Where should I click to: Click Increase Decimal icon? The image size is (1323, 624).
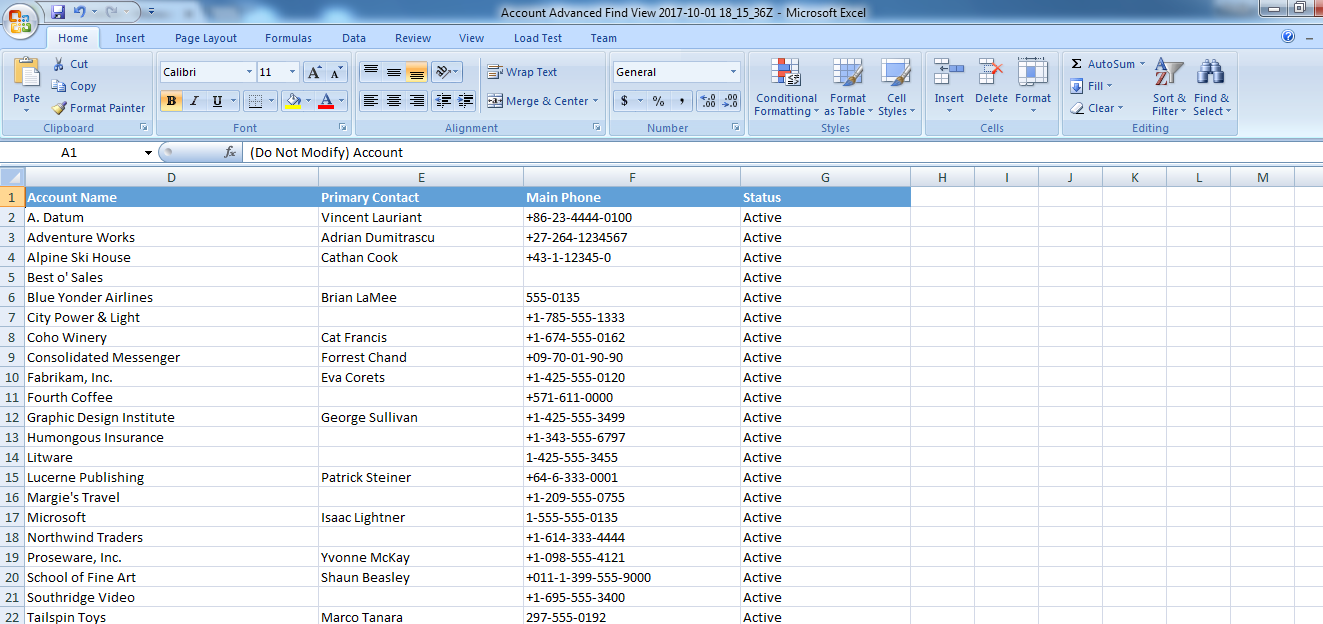(x=708, y=101)
